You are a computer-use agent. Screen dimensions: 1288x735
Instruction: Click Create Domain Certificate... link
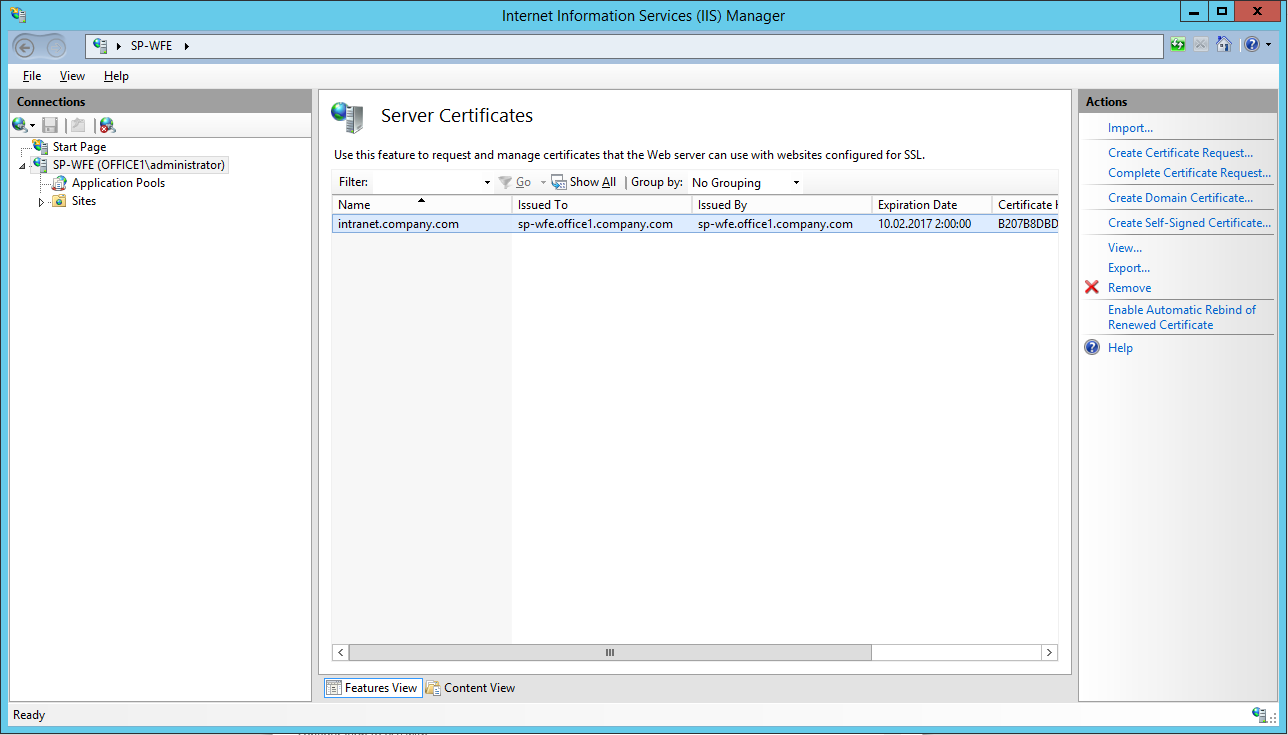click(x=1180, y=198)
